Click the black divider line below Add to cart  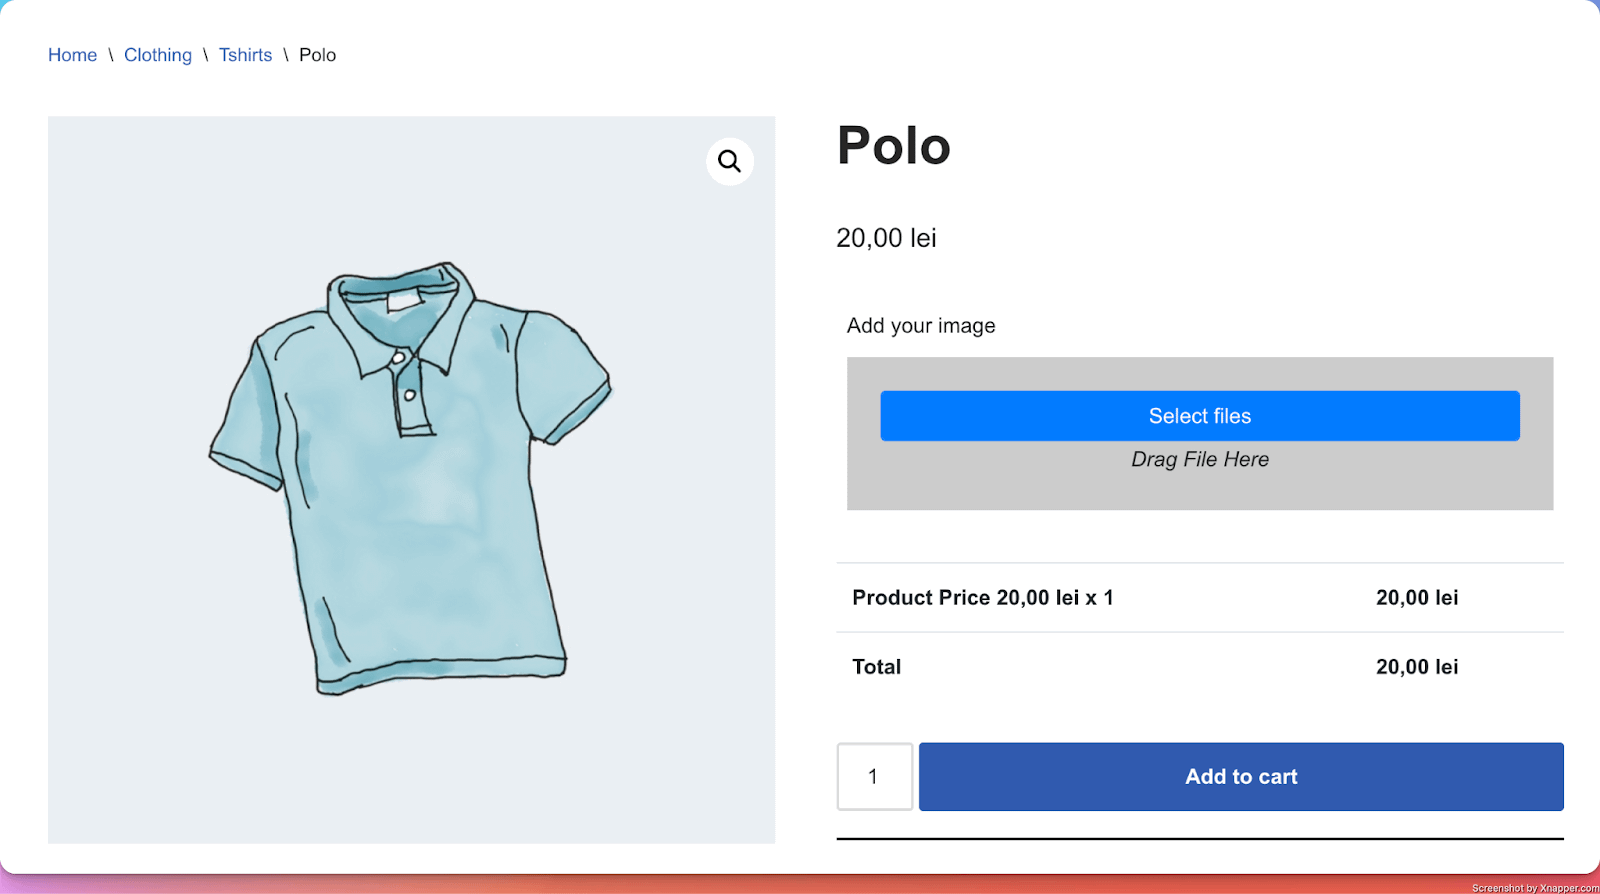[x=1200, y=839]
